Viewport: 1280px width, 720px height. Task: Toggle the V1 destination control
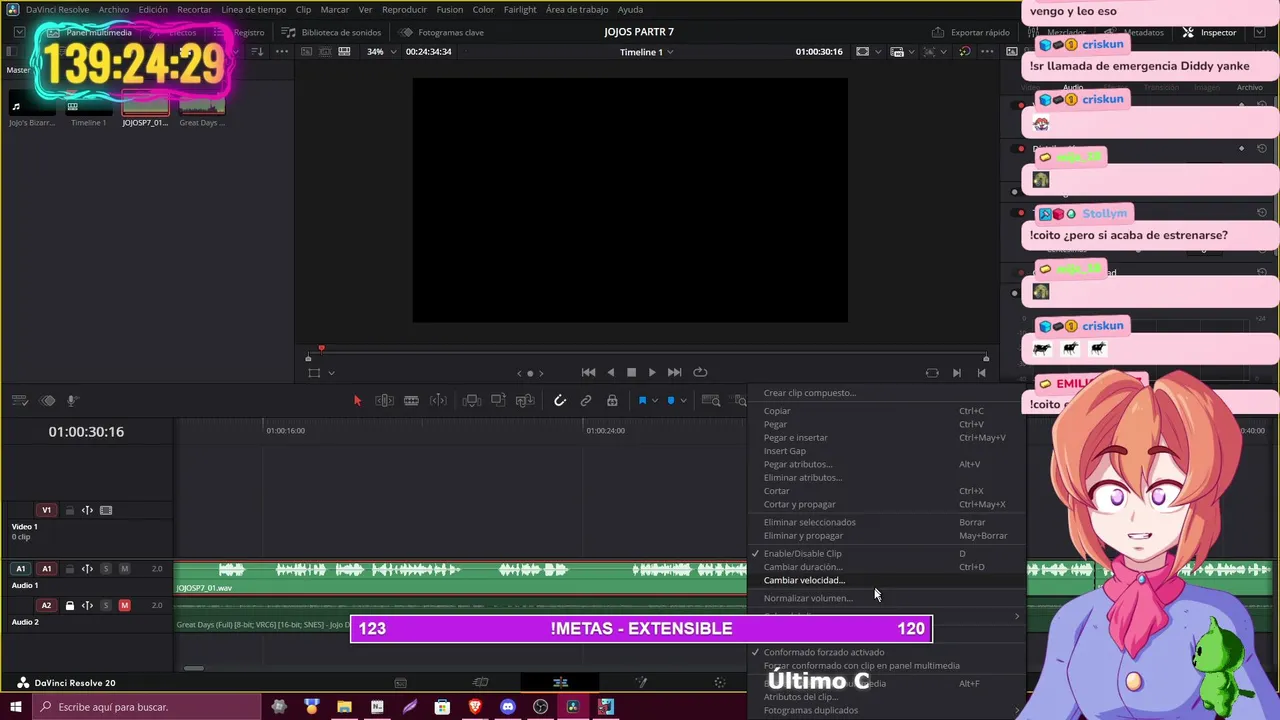[x=46, y=510]
